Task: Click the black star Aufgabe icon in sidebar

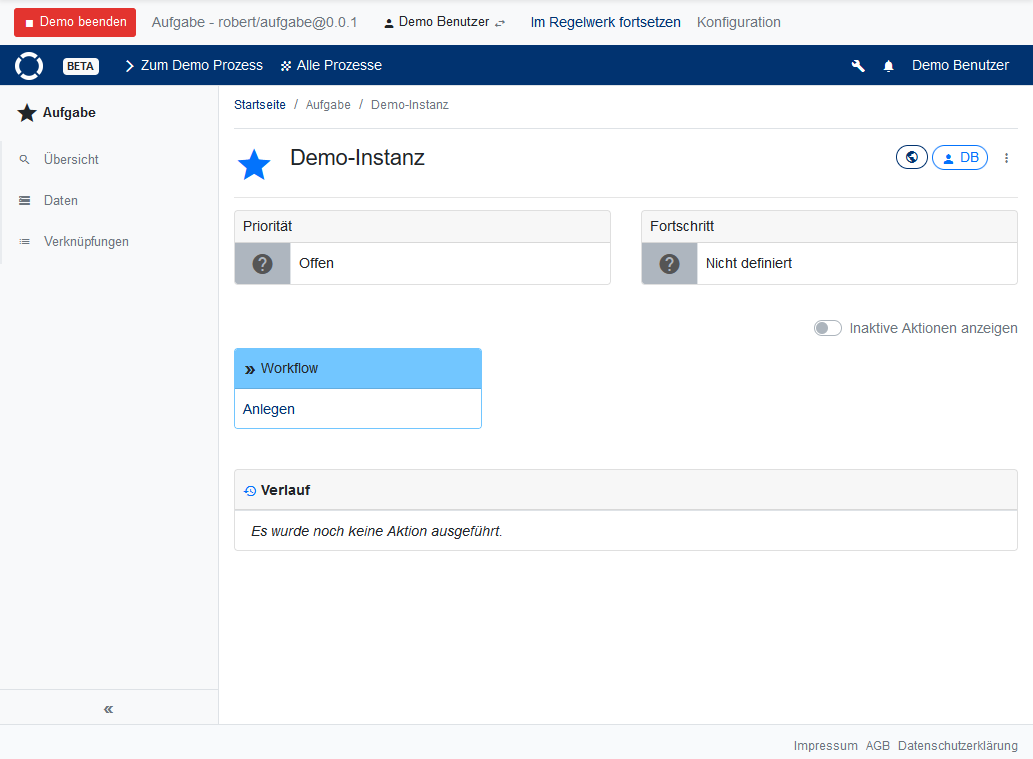Action: tap(26, 113)
